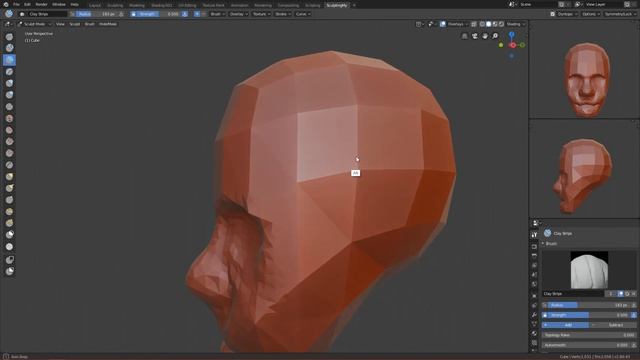Image resolution: width=640 pixels, height=360 pixels.
Task: Select the Rotate brush tool
Action: click(x=9, y=223)
